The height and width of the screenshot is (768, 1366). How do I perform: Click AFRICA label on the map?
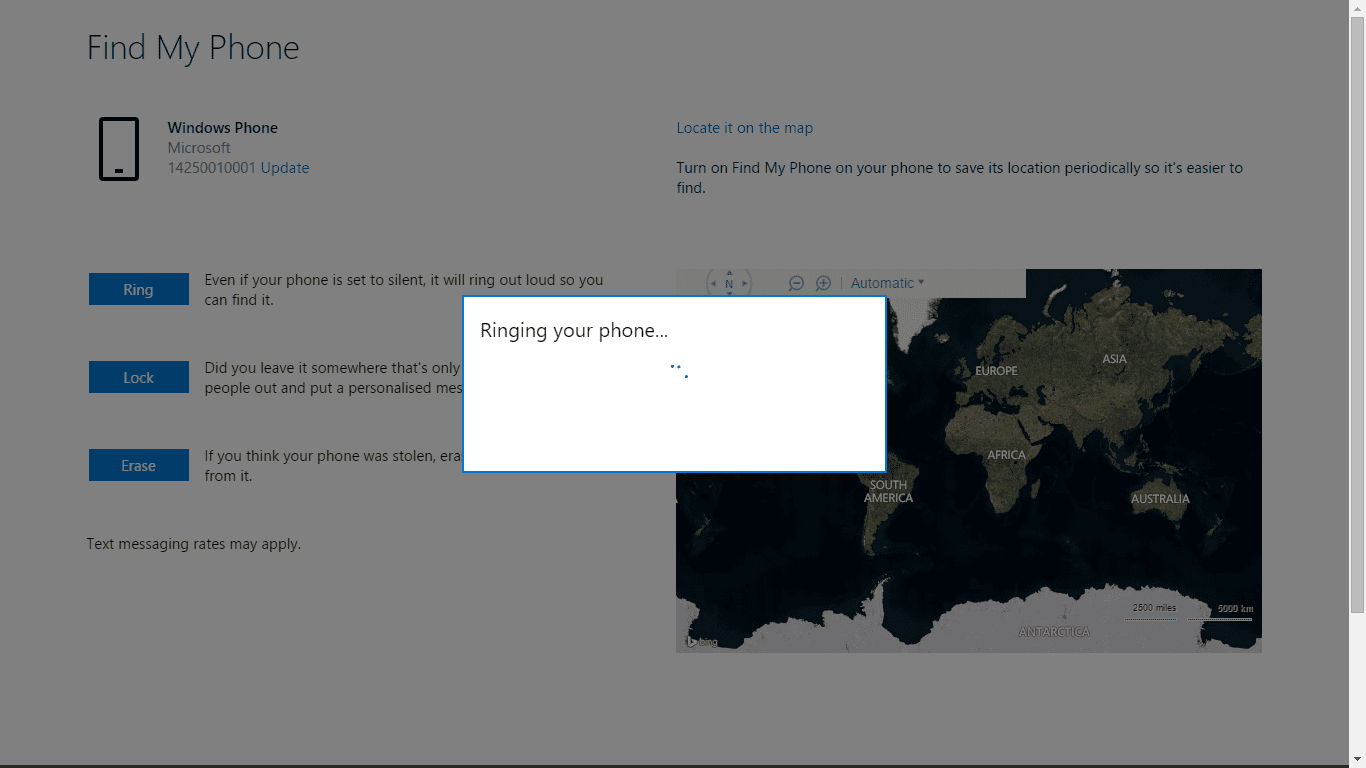(1006, 455)
